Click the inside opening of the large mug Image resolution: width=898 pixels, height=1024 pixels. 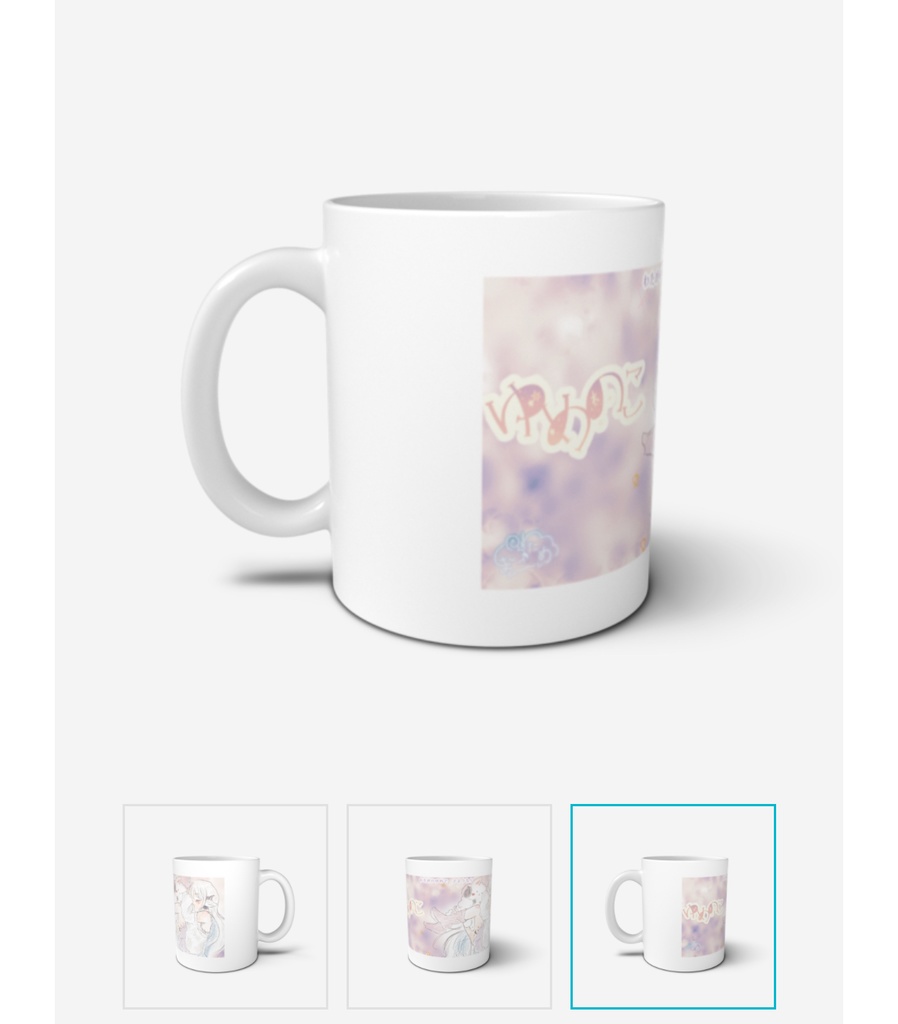494,200
